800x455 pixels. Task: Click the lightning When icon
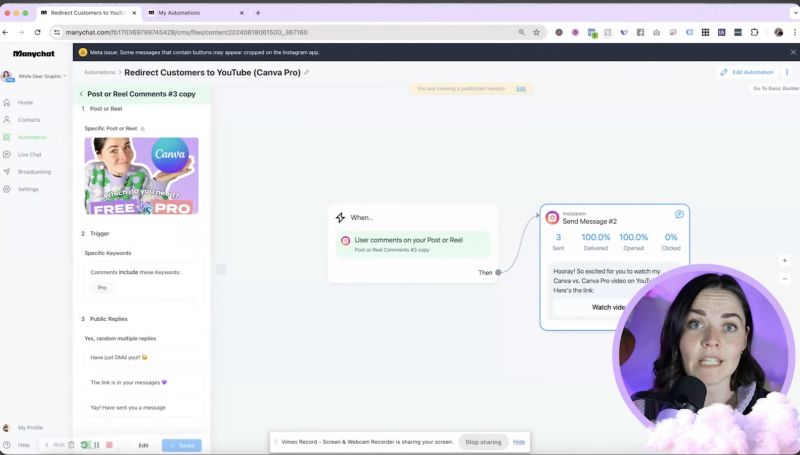pos(340,218)
